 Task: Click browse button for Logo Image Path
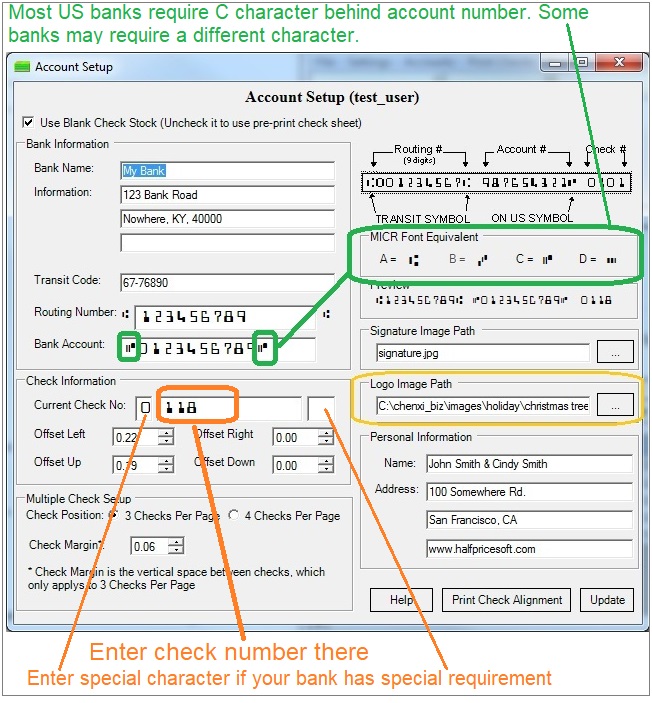point(615,405)
